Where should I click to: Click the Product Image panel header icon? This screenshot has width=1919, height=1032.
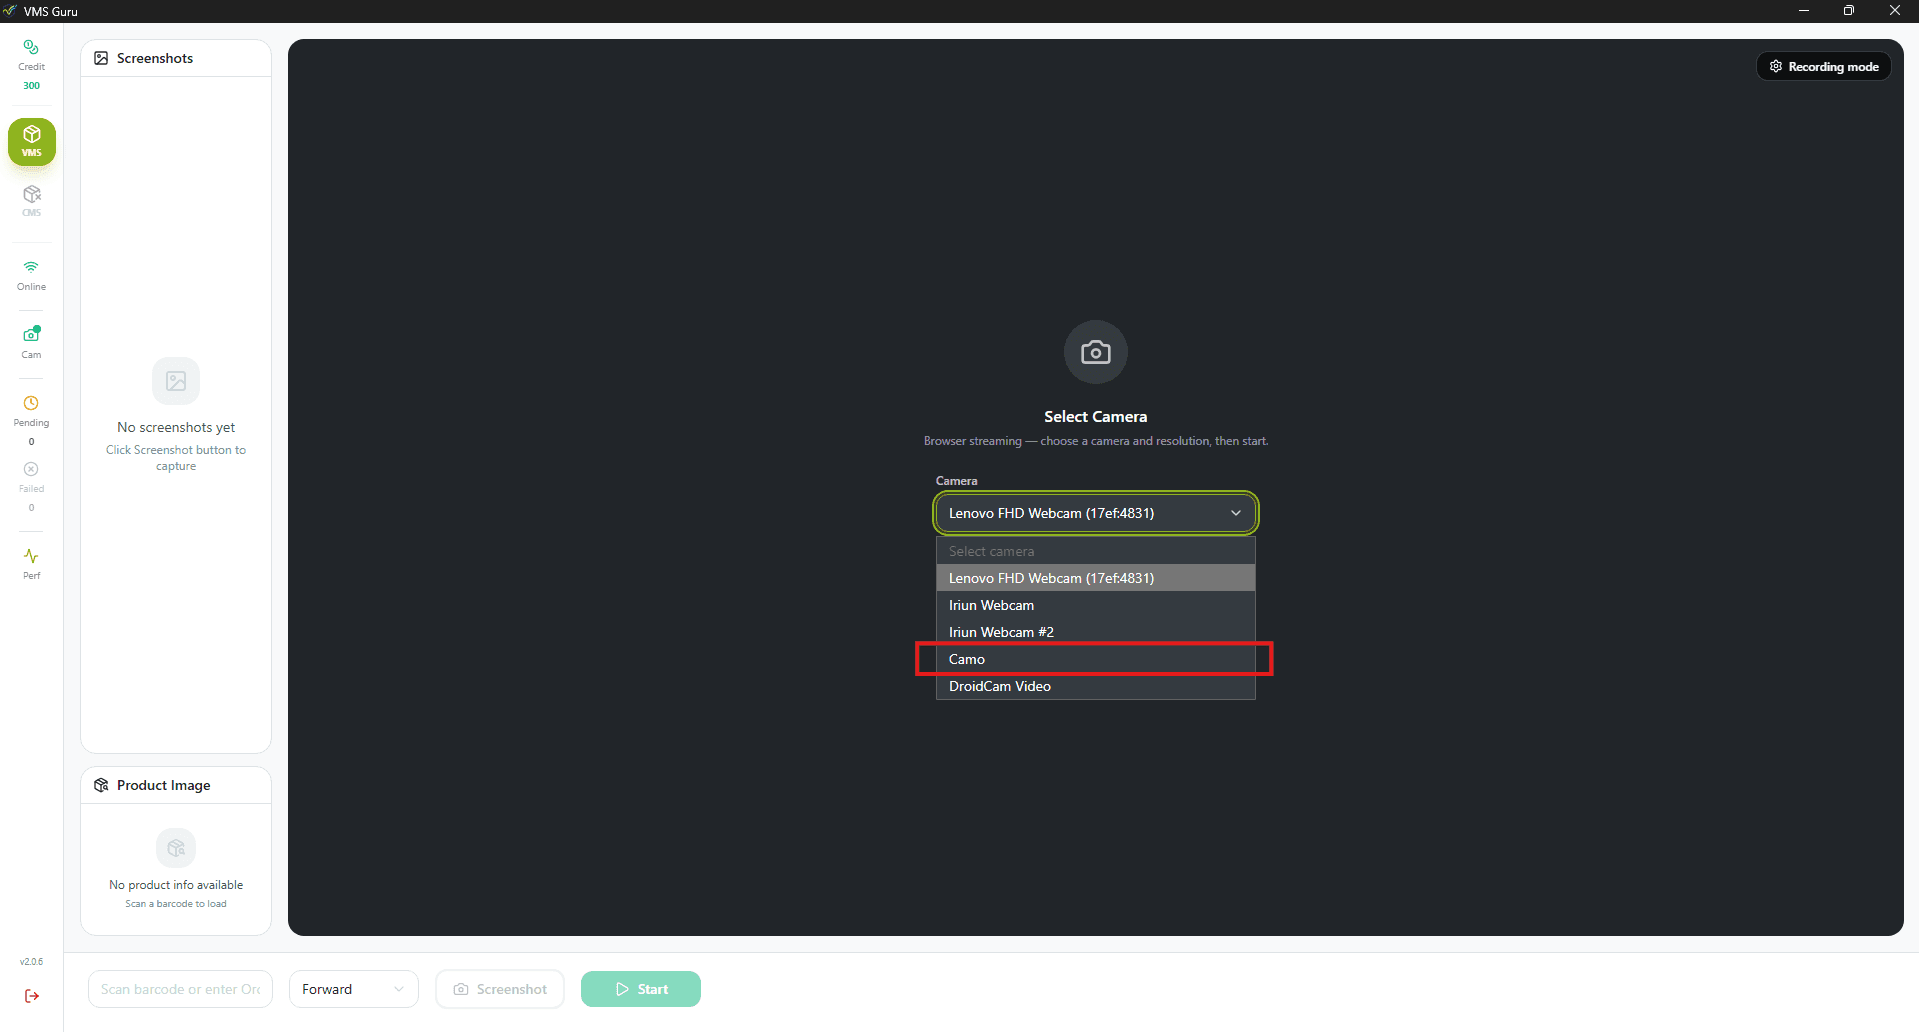101,785
